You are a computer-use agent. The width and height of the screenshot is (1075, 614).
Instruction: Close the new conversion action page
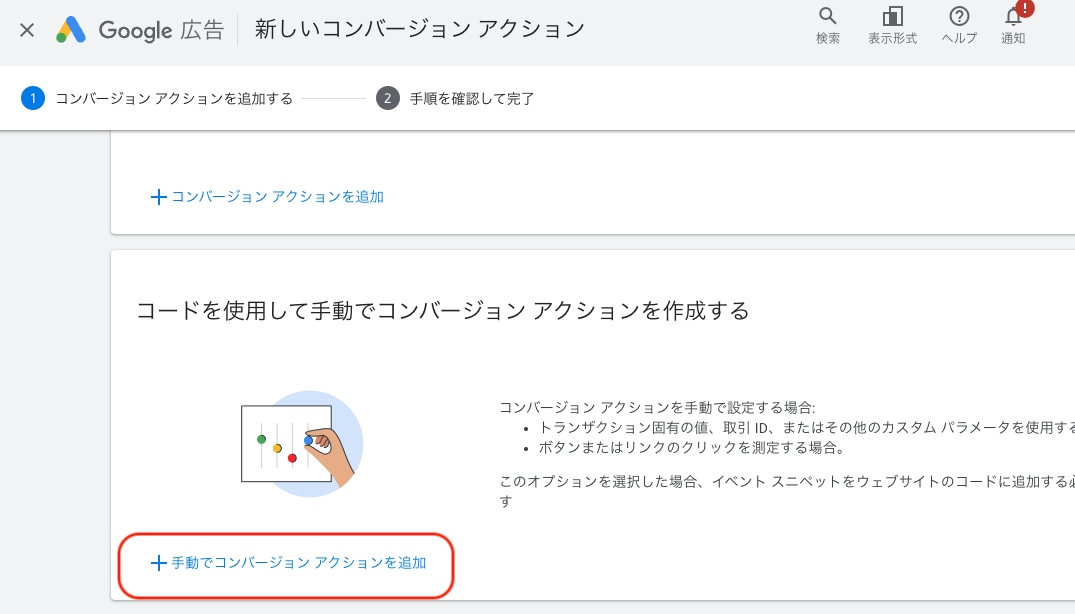tap(27, 30)
